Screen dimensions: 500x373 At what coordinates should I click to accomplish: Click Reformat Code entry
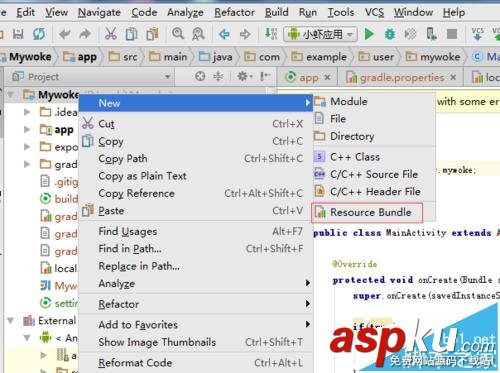195,363
